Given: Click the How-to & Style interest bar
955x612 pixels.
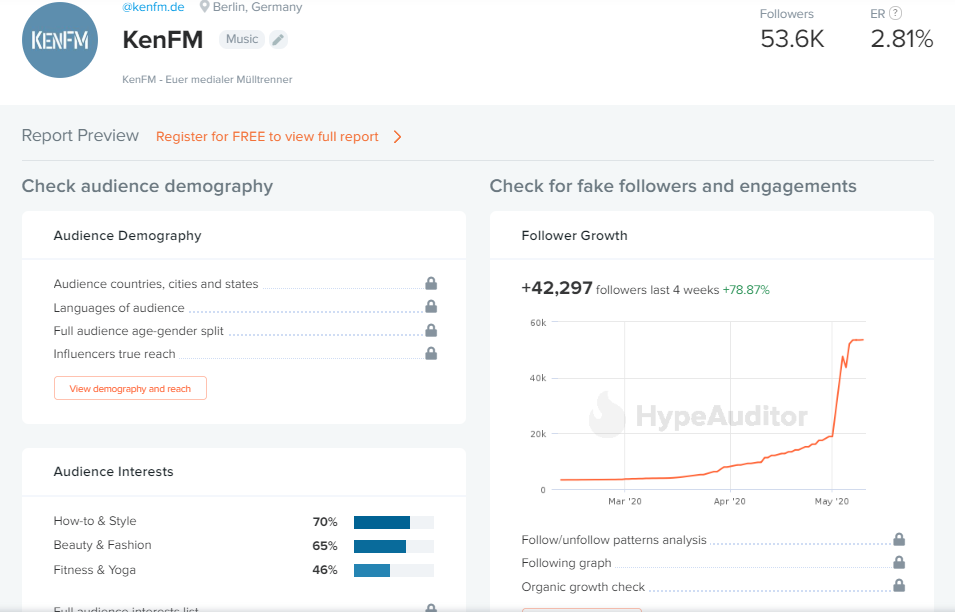Looking at the screenshot, I should (x=393, y=522).
